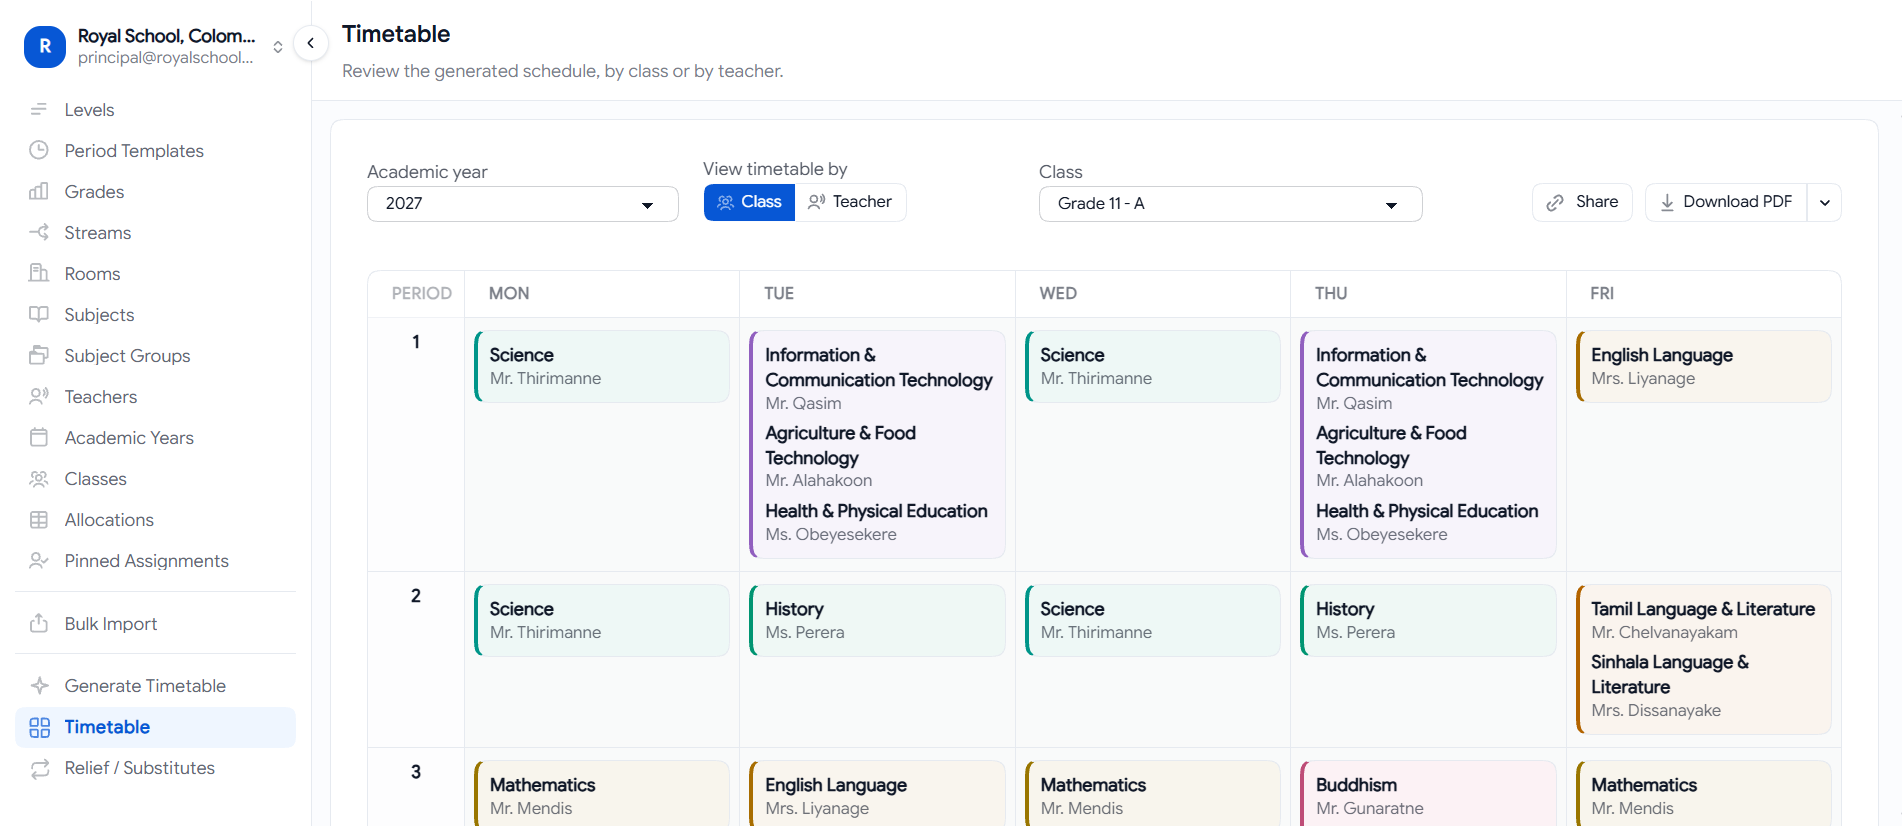
Task: Switch timetable view to Teacher
Action: (x=850, y=202)
